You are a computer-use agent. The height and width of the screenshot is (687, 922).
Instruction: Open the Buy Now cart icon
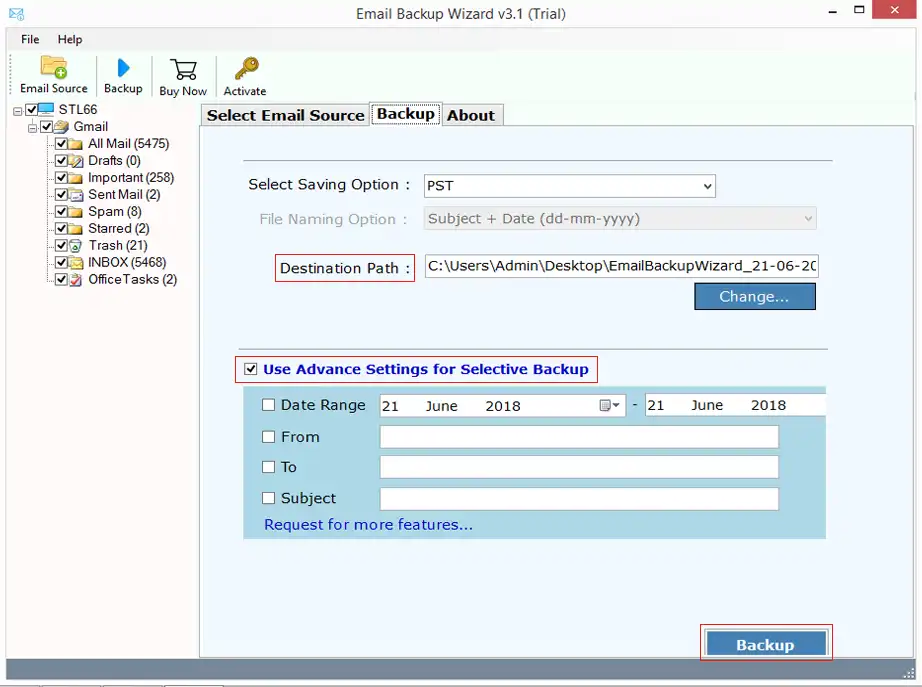(x=183, y=69)
